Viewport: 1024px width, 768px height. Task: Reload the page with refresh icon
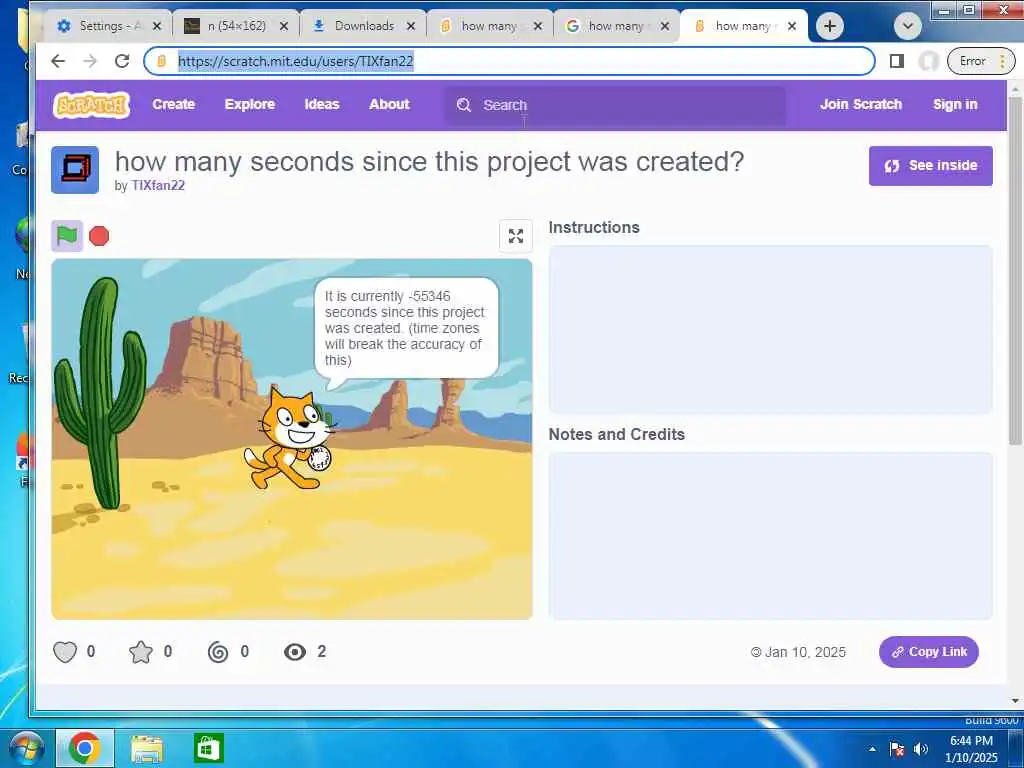(x=121, y=61)
